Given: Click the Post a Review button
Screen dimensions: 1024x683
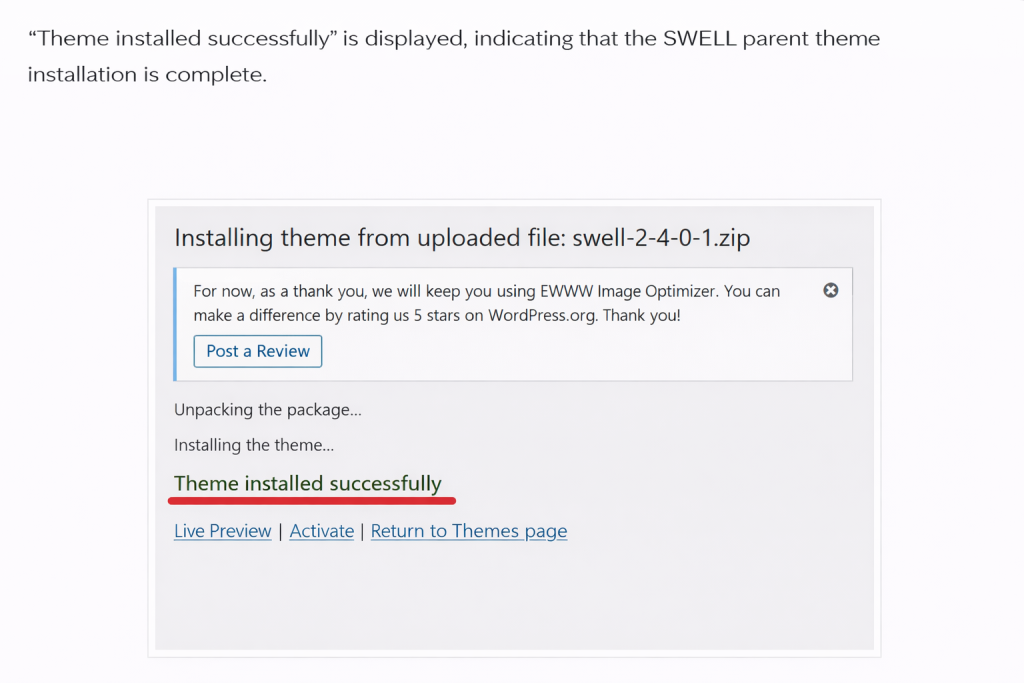Looking at the screenshot, I should [257, 351].
